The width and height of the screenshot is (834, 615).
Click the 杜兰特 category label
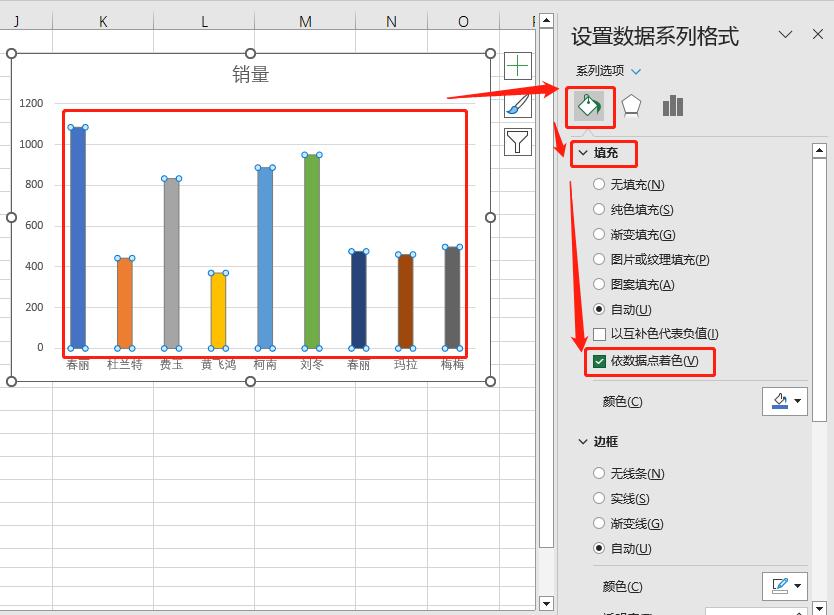124,364
